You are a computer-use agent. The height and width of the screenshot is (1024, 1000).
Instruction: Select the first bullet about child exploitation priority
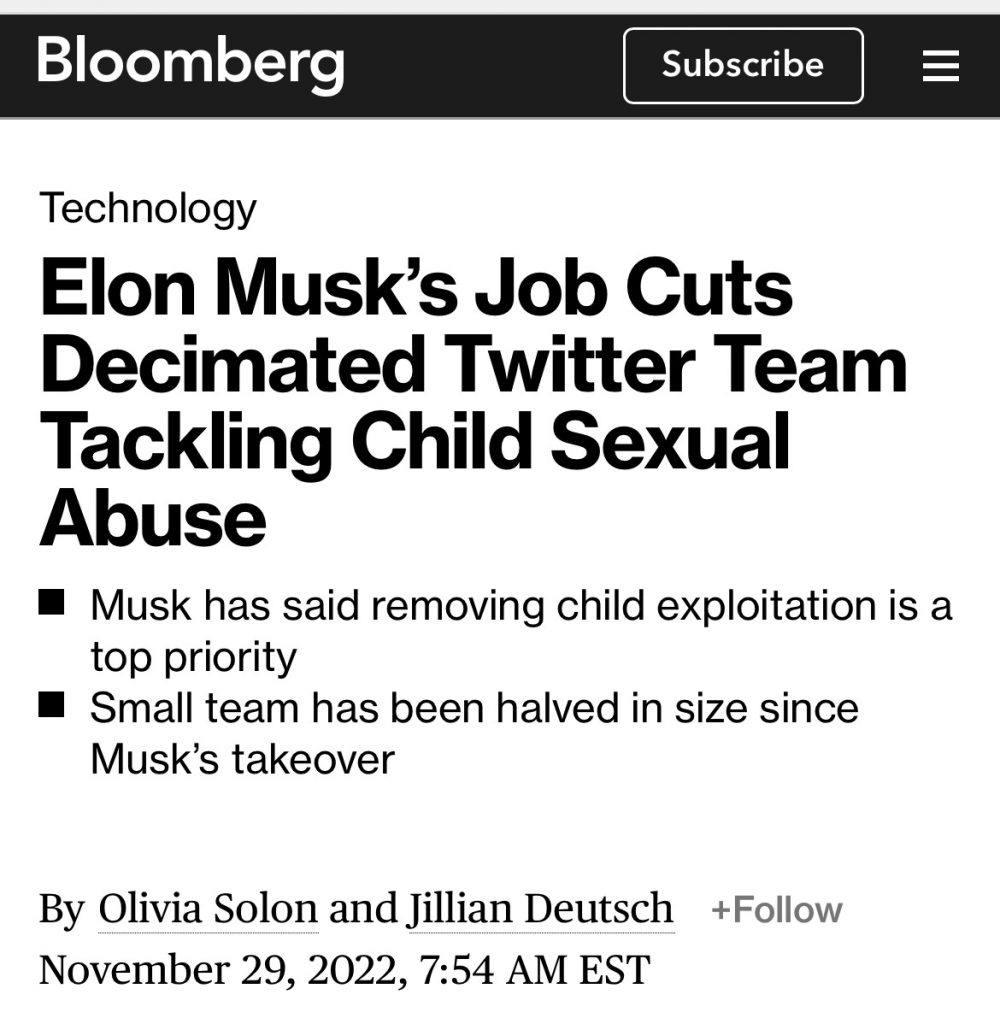click(x=520, y=628)
